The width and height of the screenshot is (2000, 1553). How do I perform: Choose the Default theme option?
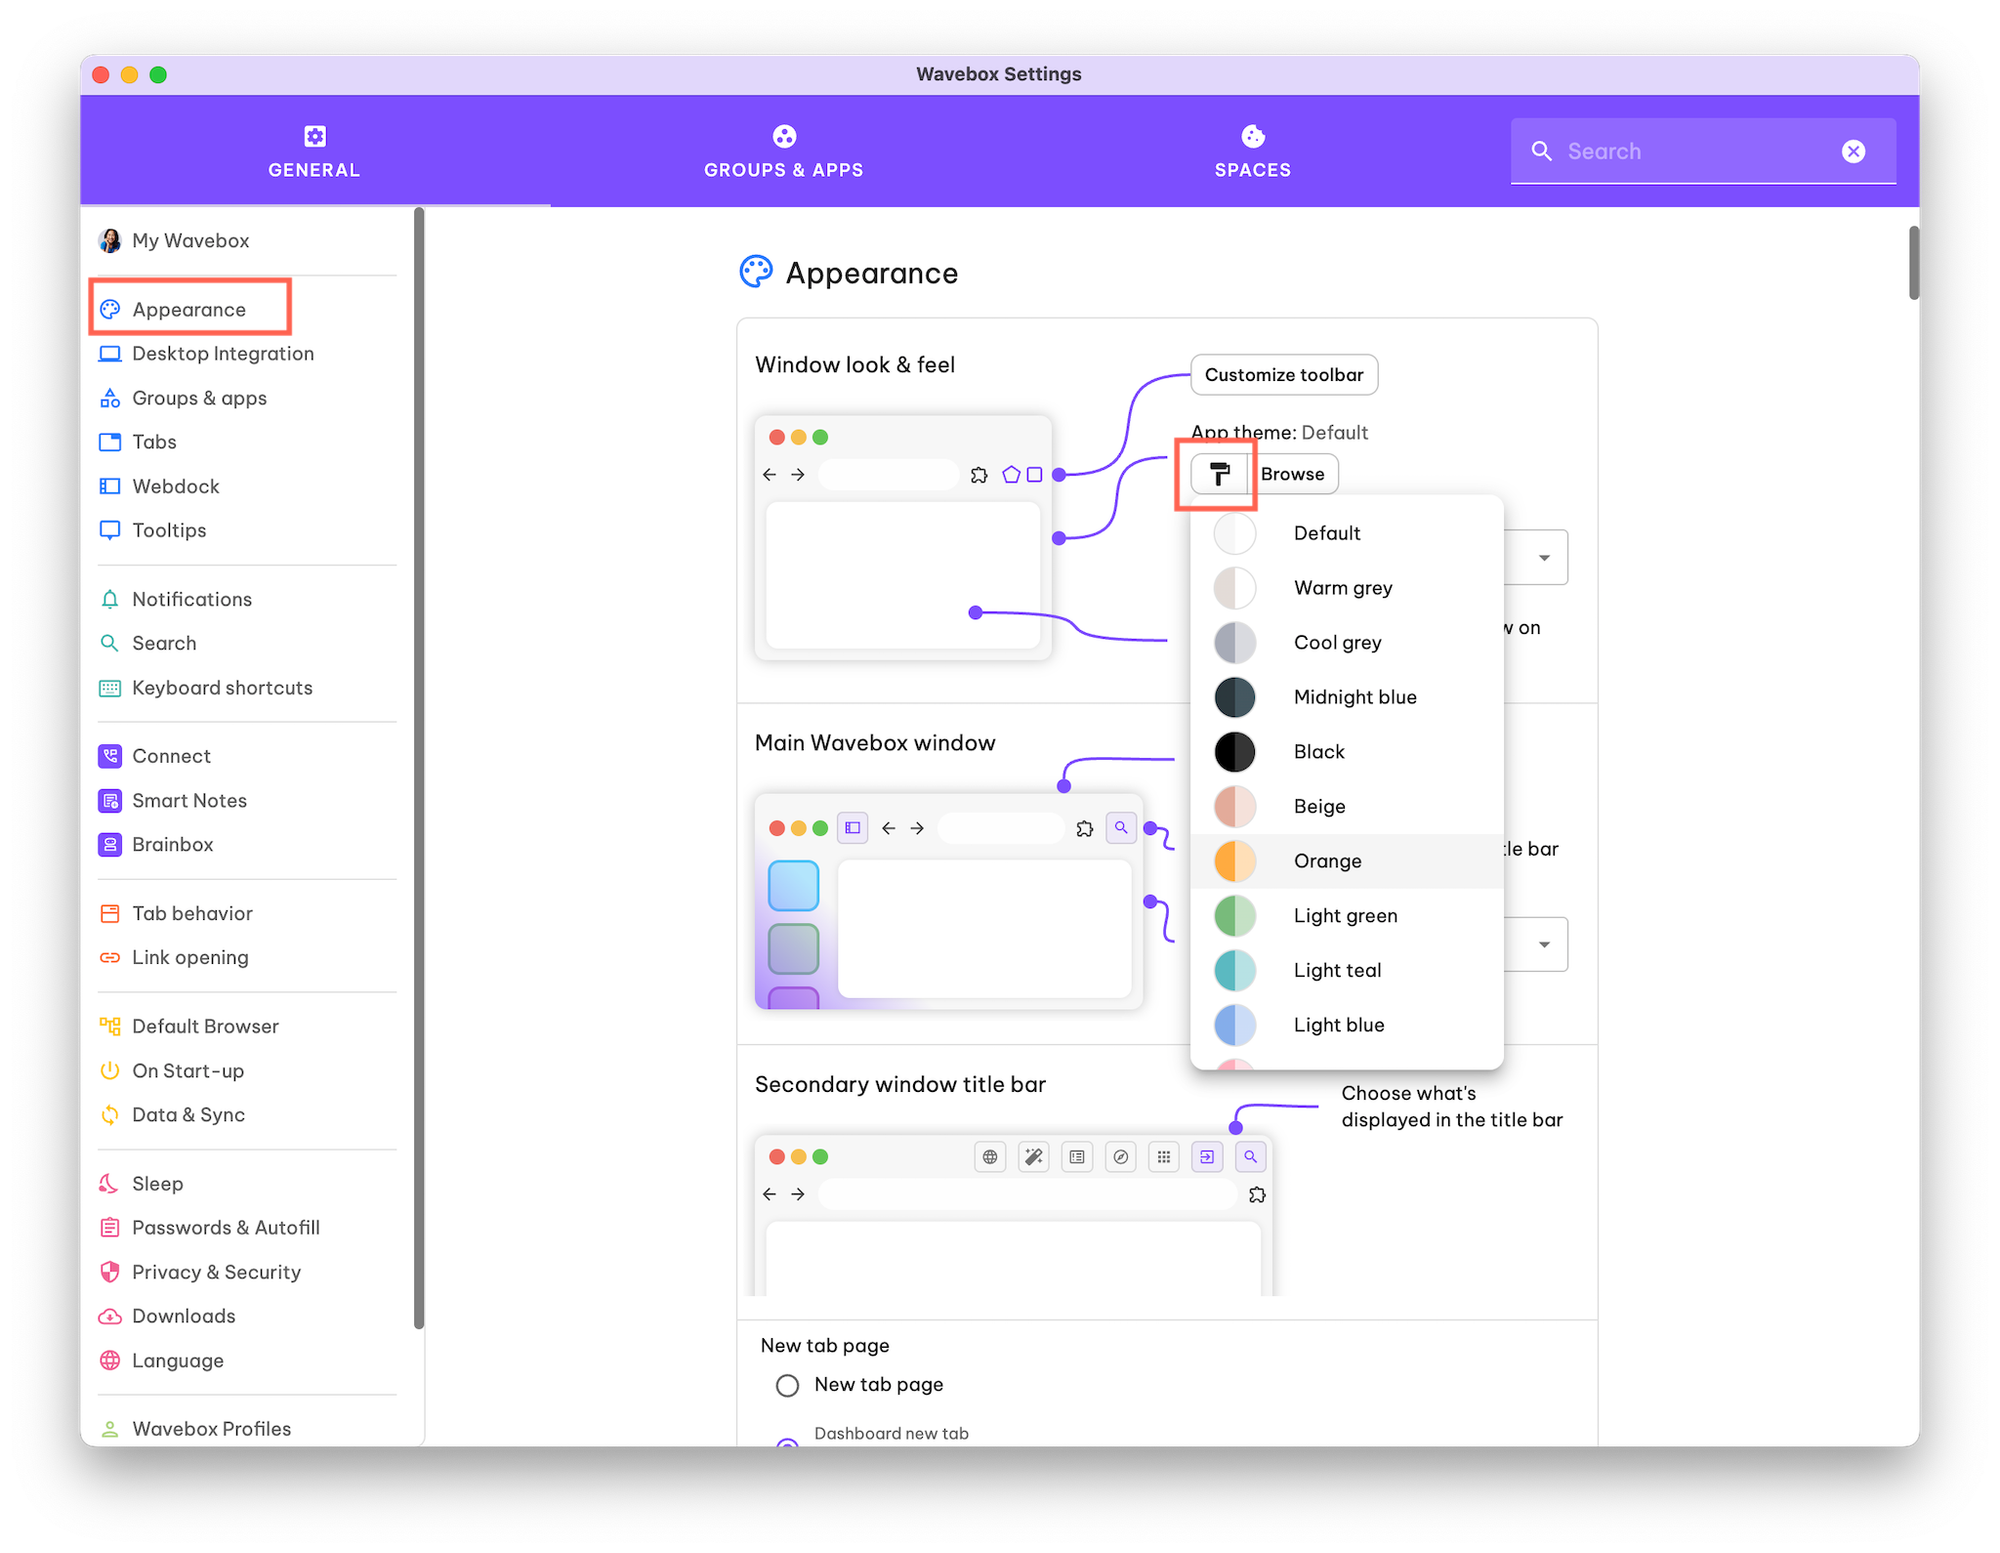coord(1347,533)
